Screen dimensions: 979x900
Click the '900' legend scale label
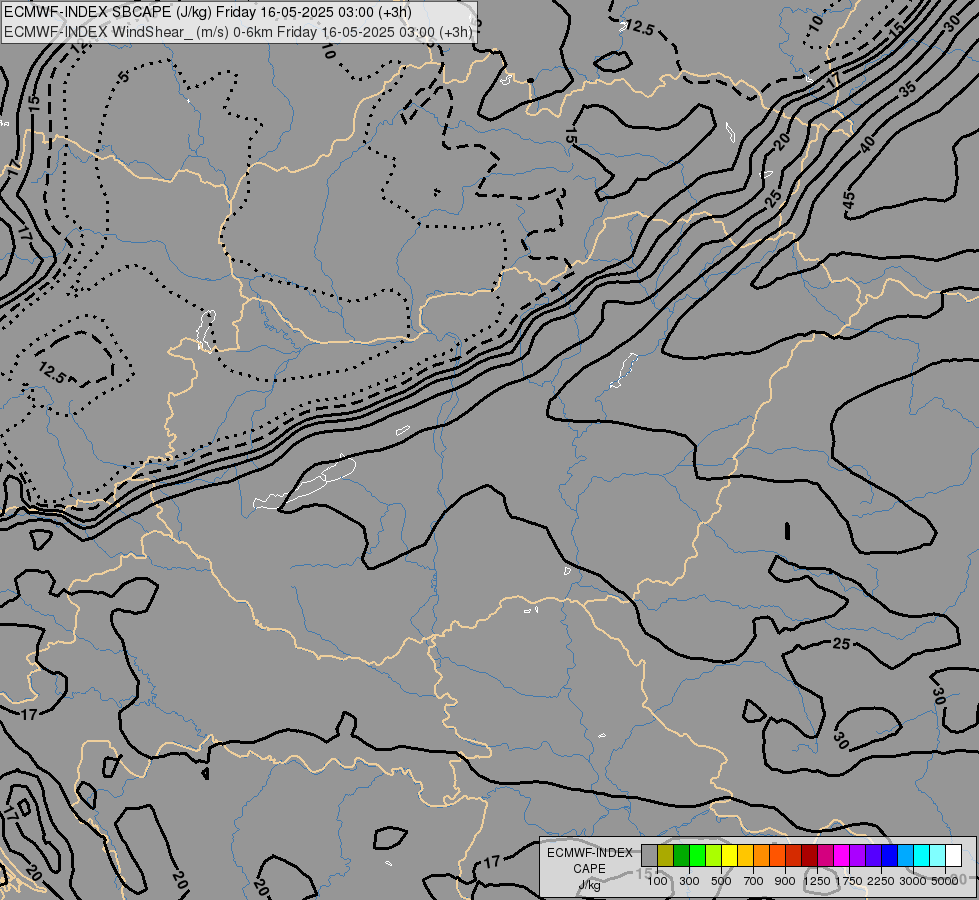coord(785,881)
